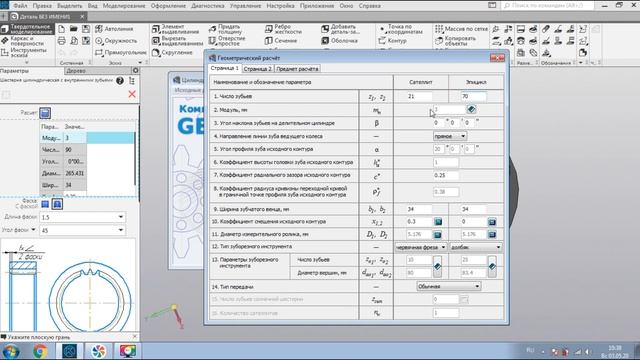640x360 pixels.
Task: Expand the toolset list chevron below Инструменты эскиза
Action: (27, 62)
